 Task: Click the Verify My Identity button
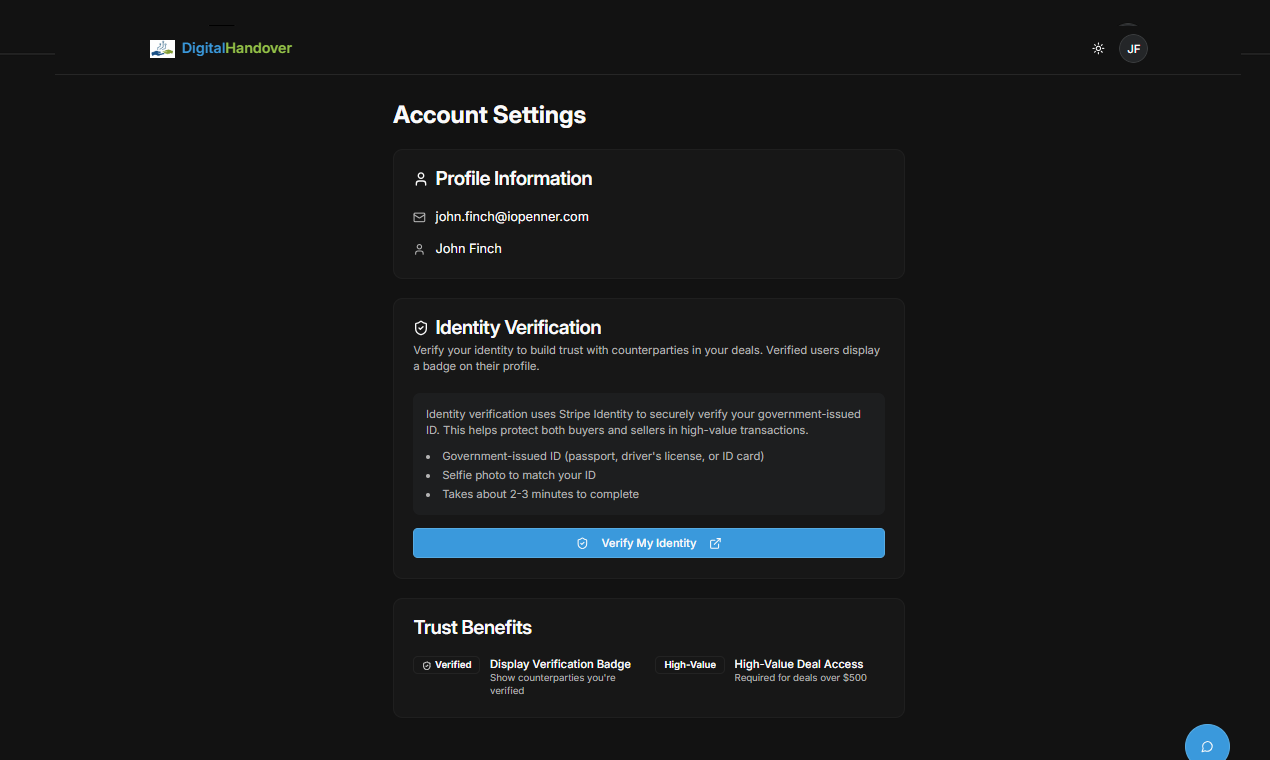[649, 543]
